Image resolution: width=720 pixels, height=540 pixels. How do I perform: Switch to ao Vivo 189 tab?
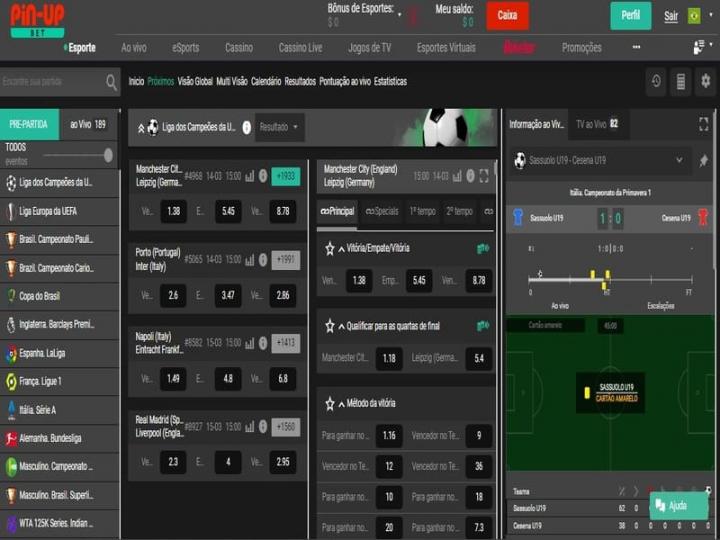[88, 124]
